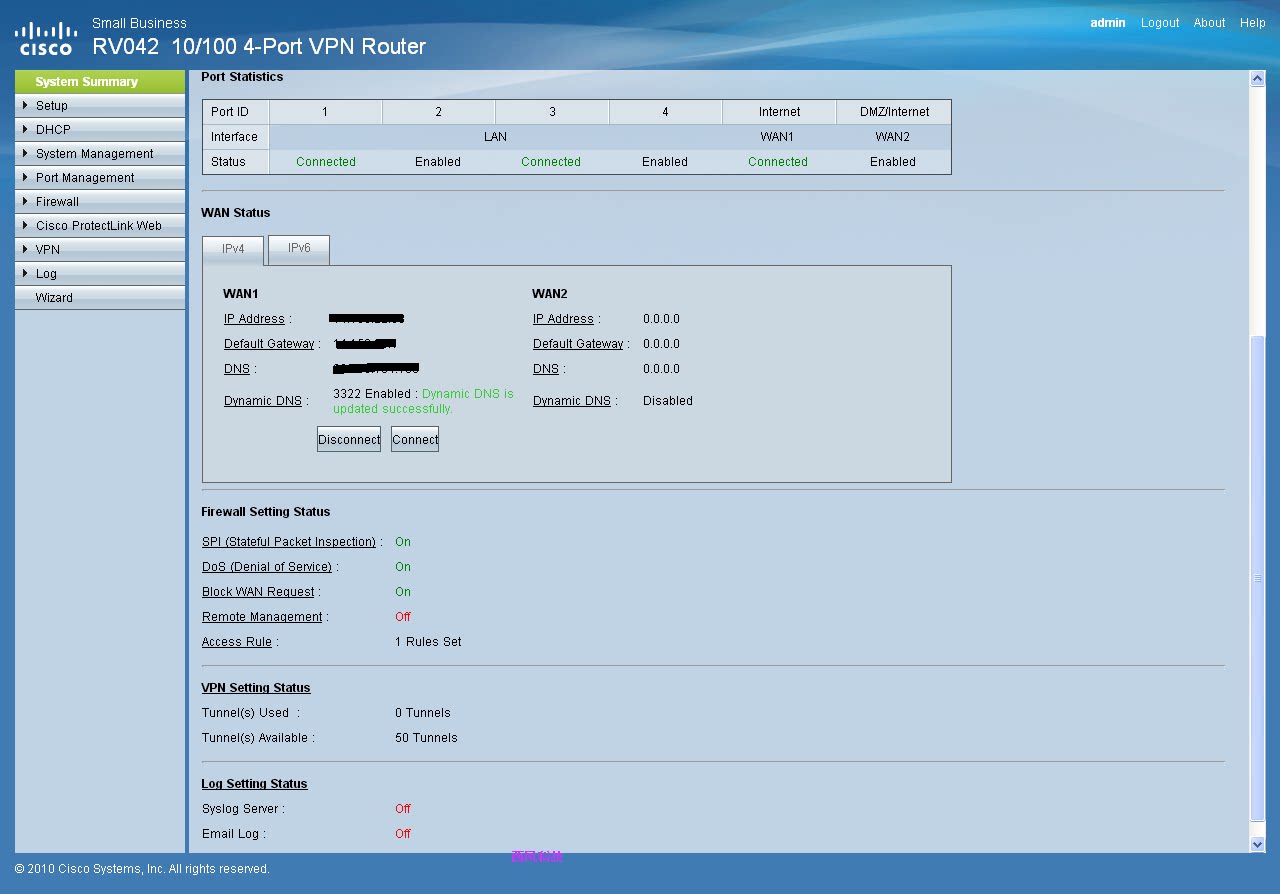
Task: Open Block WAN Request link
Action: point(258,592)
